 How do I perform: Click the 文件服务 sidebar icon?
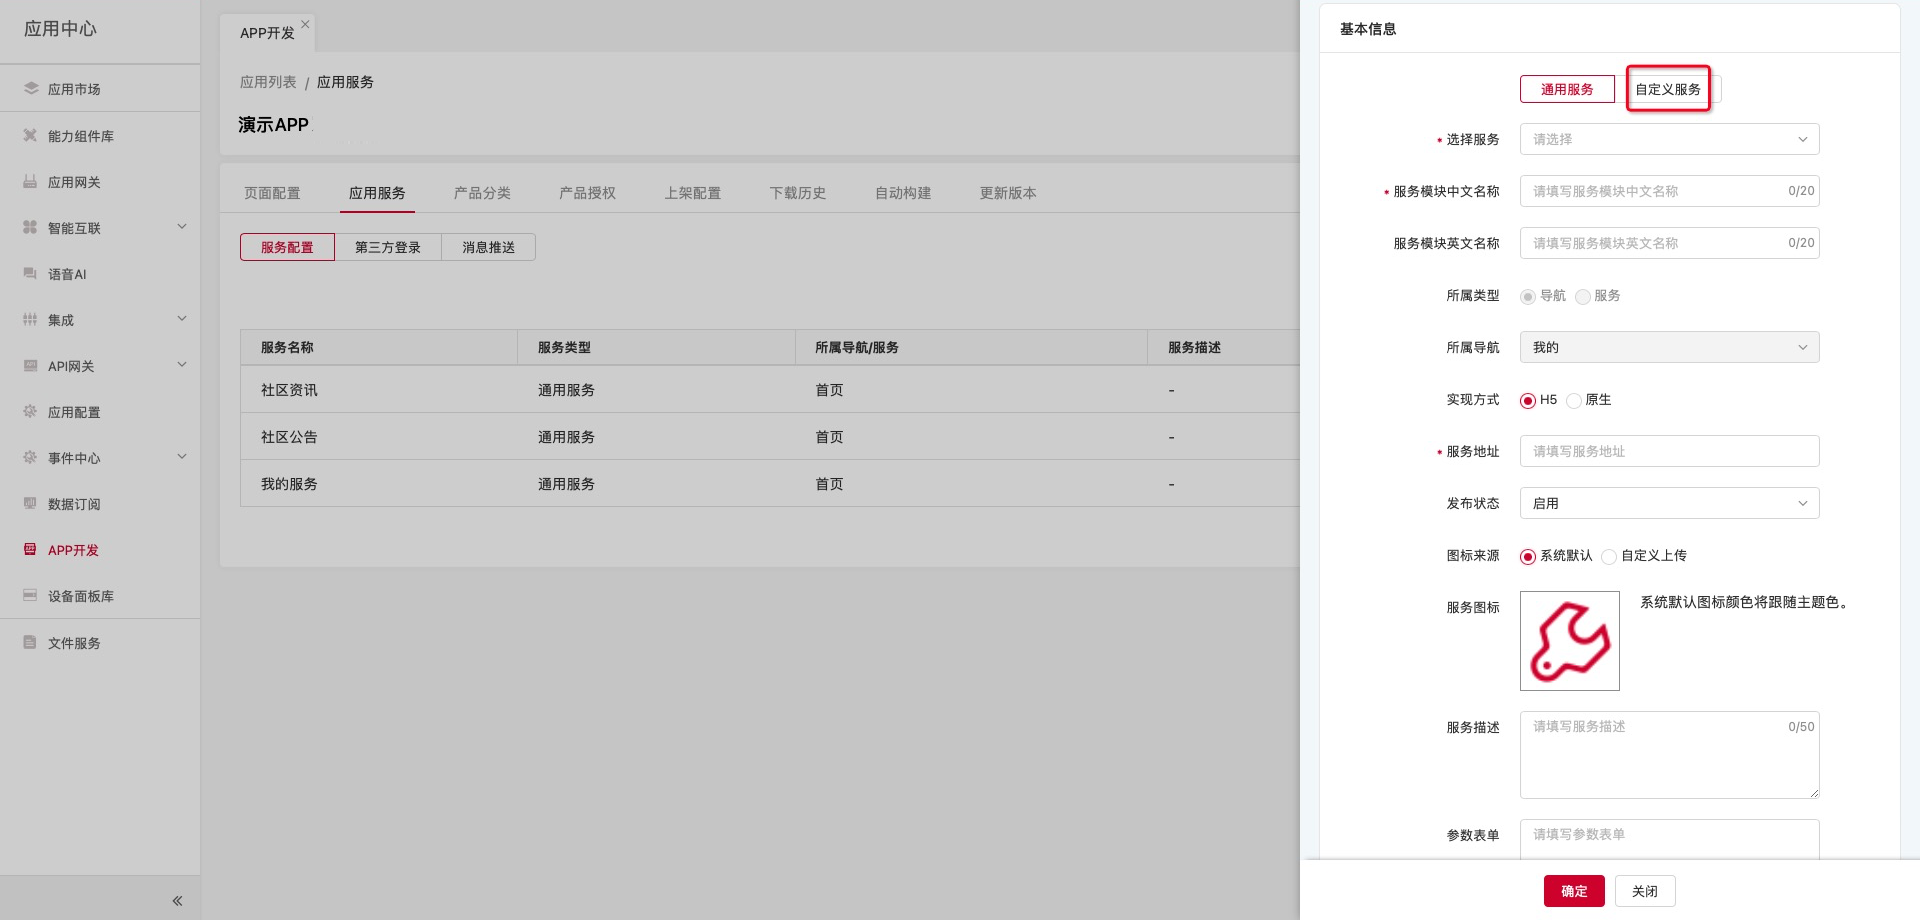30,643
